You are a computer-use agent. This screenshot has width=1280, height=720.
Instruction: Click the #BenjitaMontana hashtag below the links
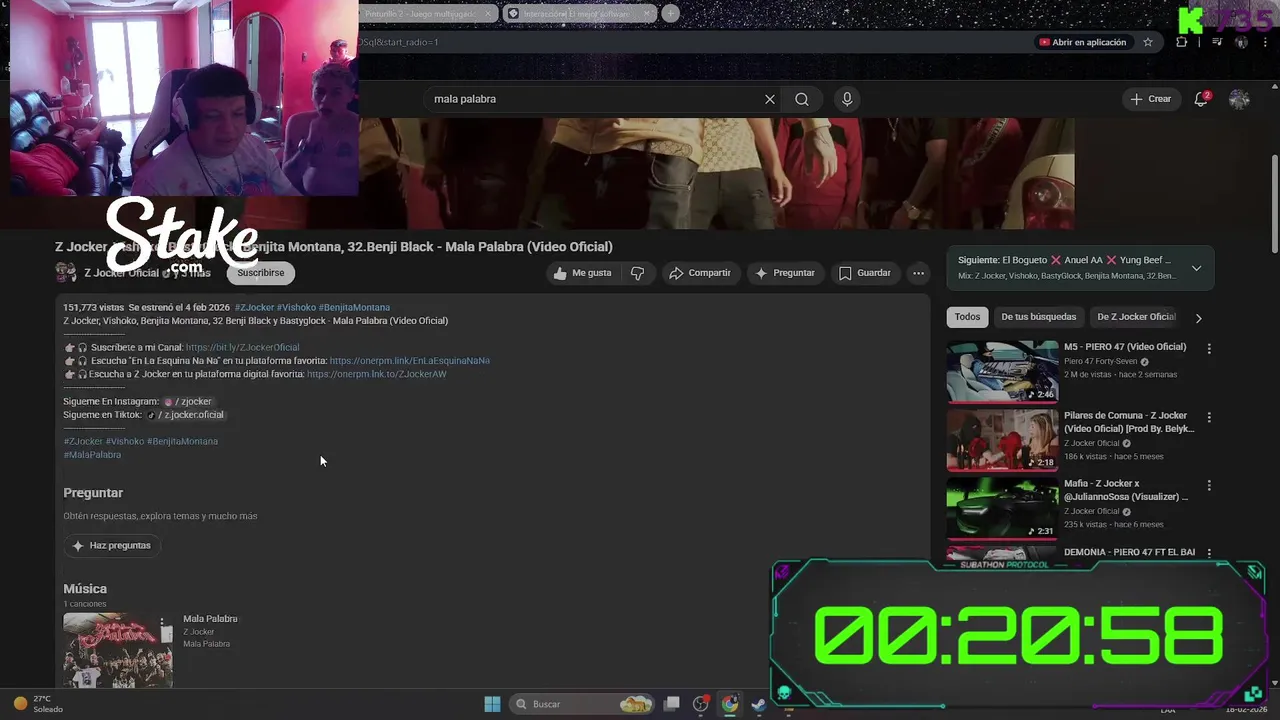(182, 441)
